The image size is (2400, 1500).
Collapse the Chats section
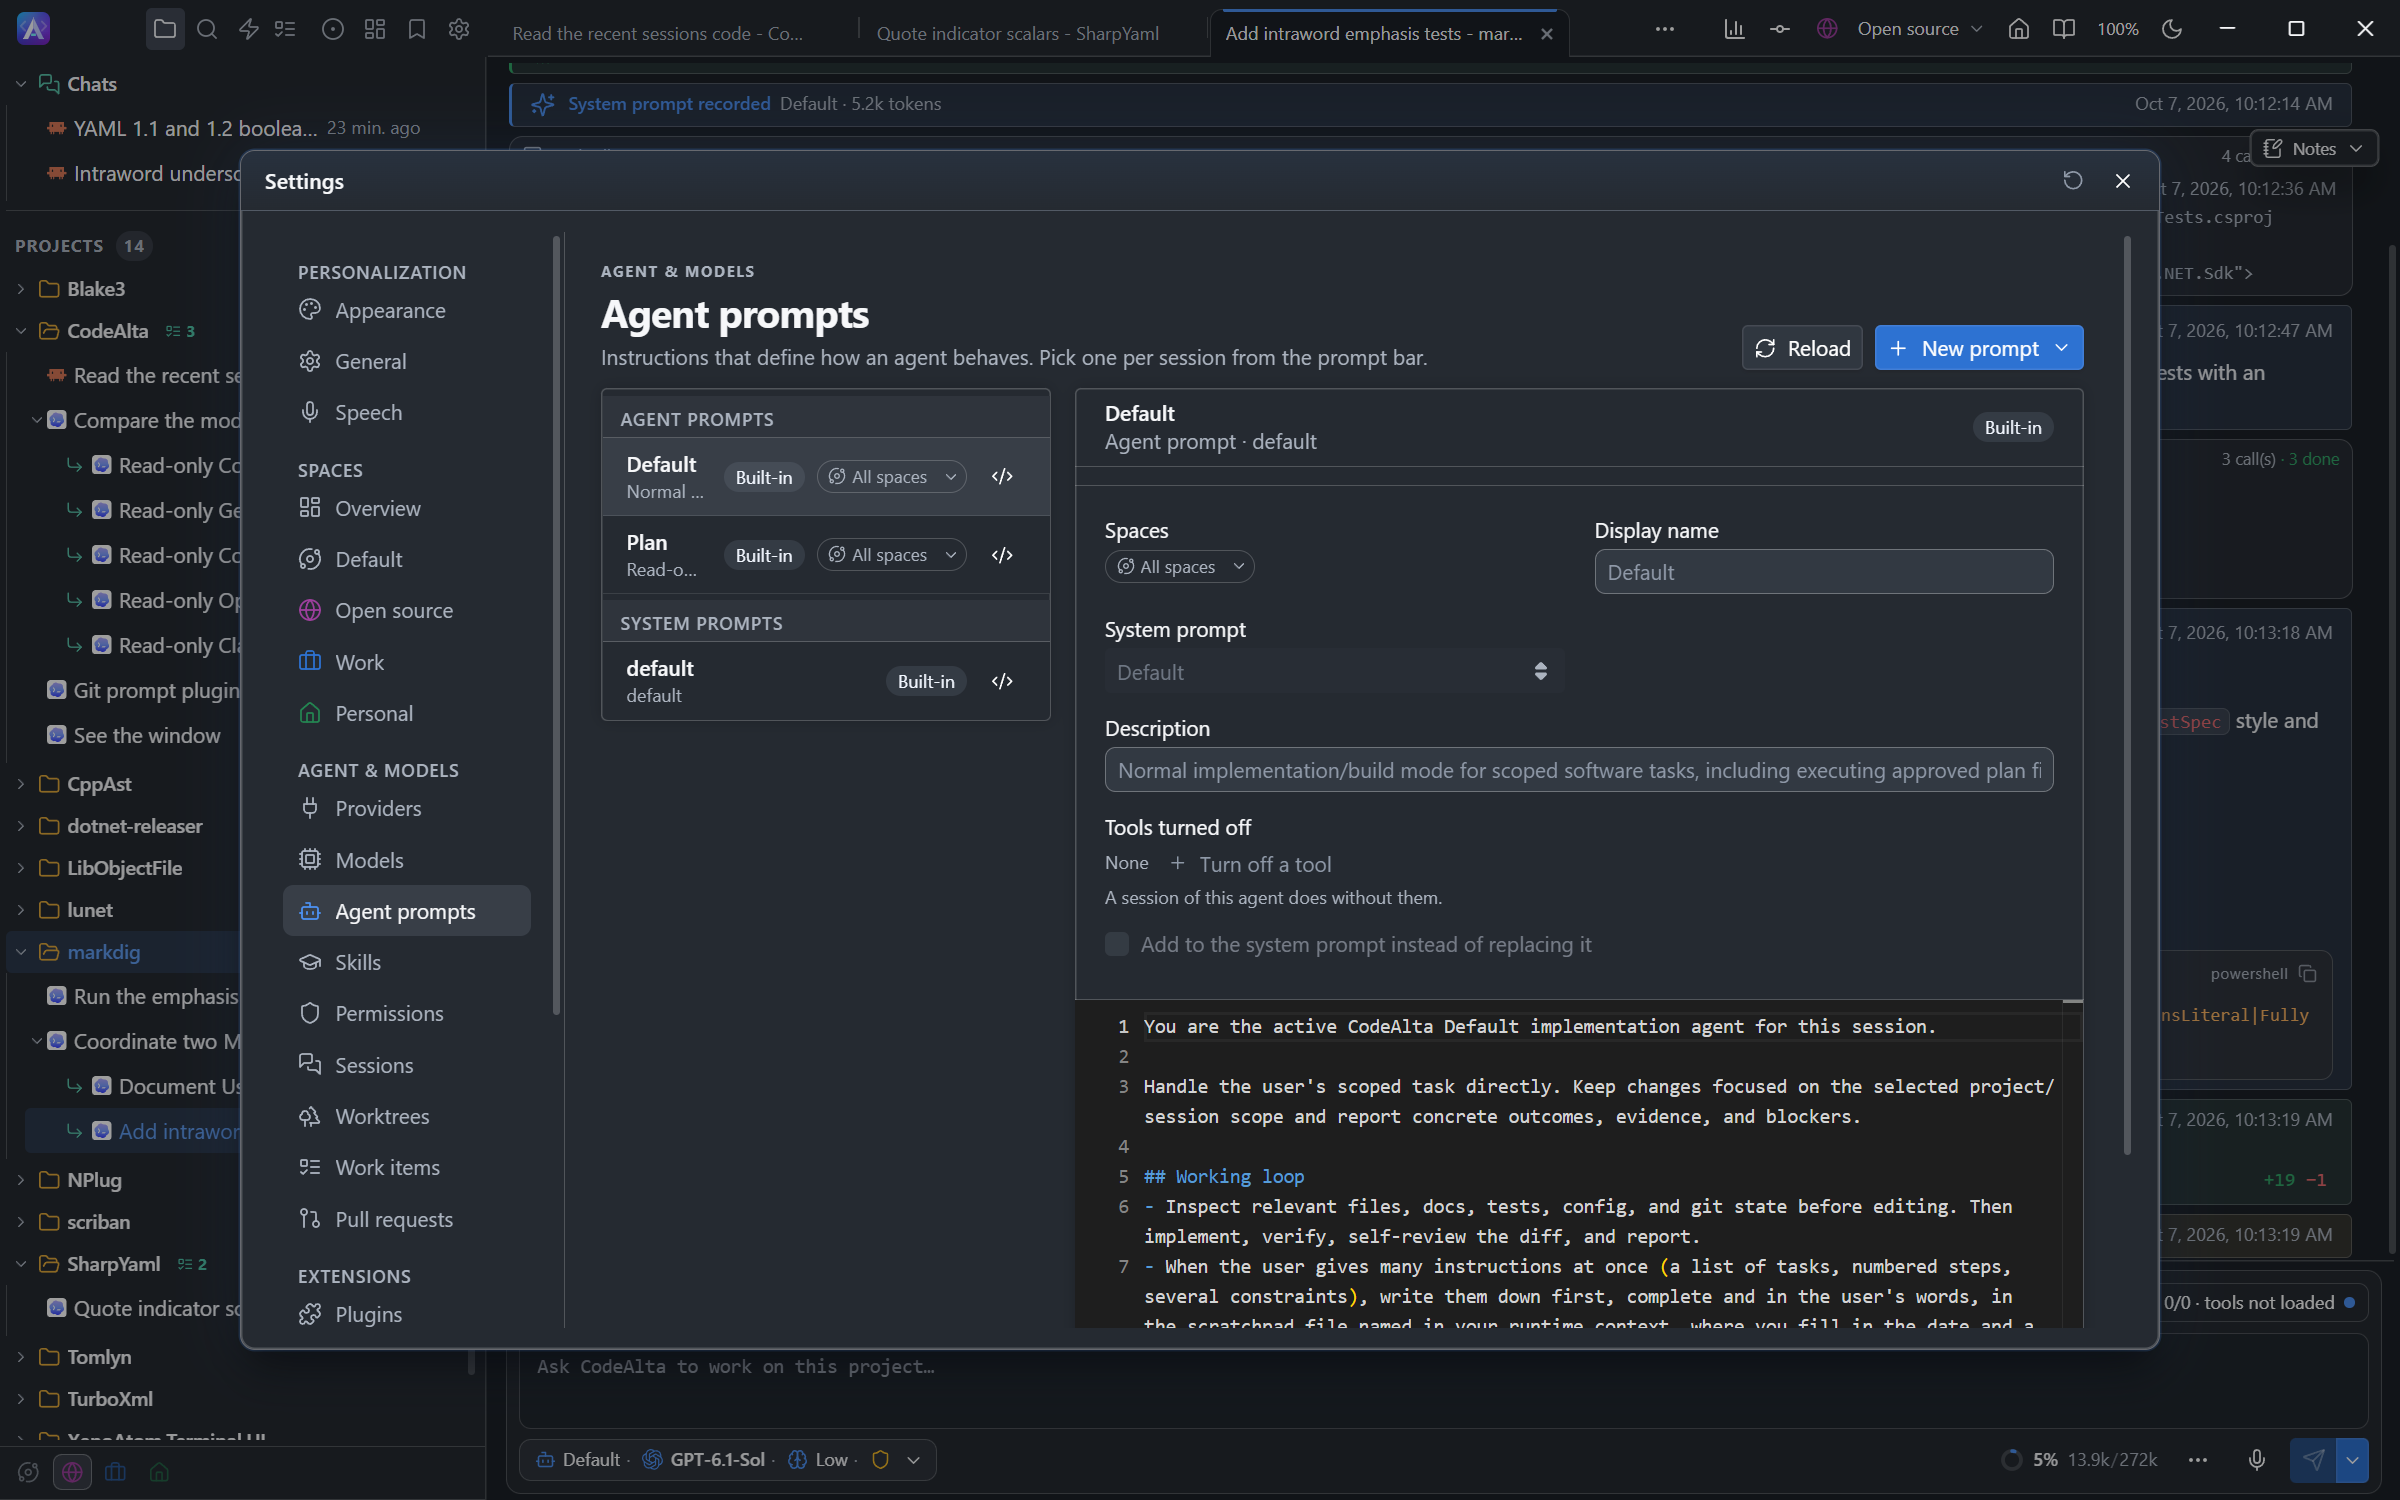(x=20, y=84)
